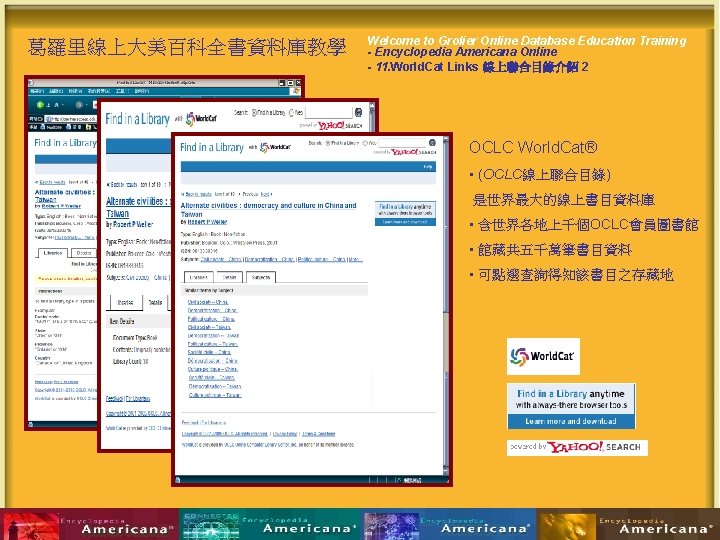Click the address bar in the rear browser window
Viewport: 720px width, 540px height.
point(70,118)
